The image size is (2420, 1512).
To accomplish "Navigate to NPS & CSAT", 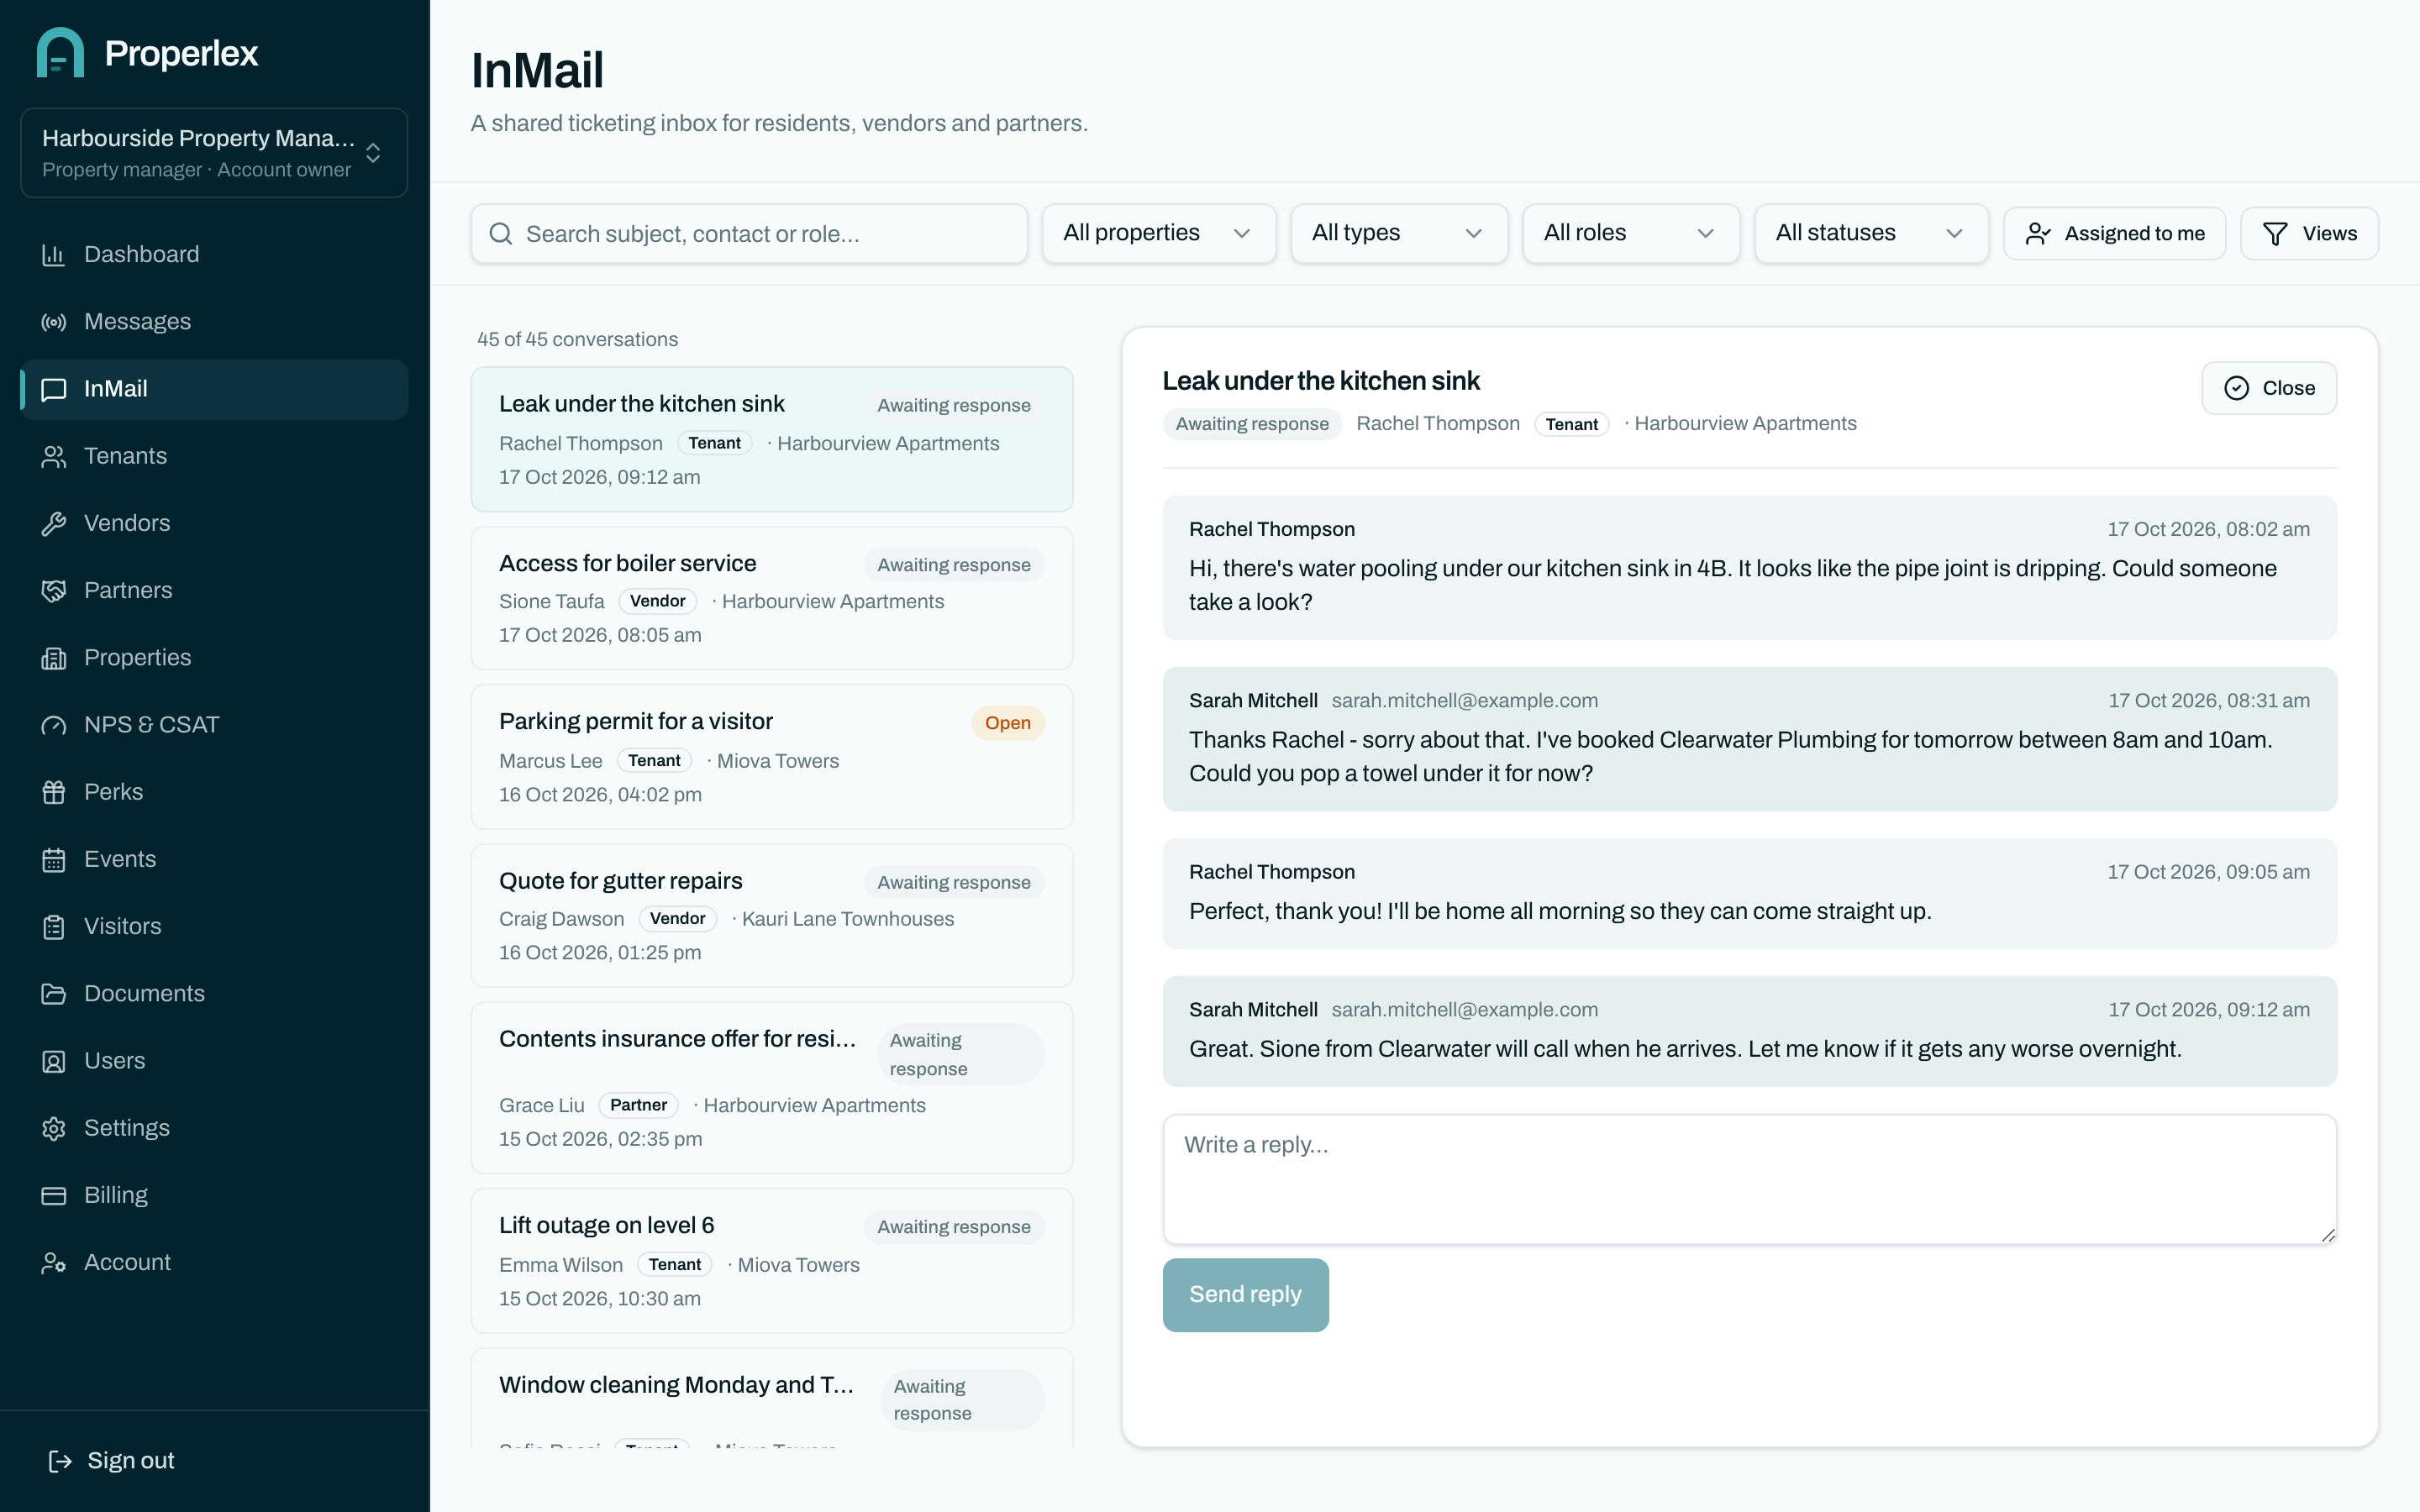I will [214, 725].
